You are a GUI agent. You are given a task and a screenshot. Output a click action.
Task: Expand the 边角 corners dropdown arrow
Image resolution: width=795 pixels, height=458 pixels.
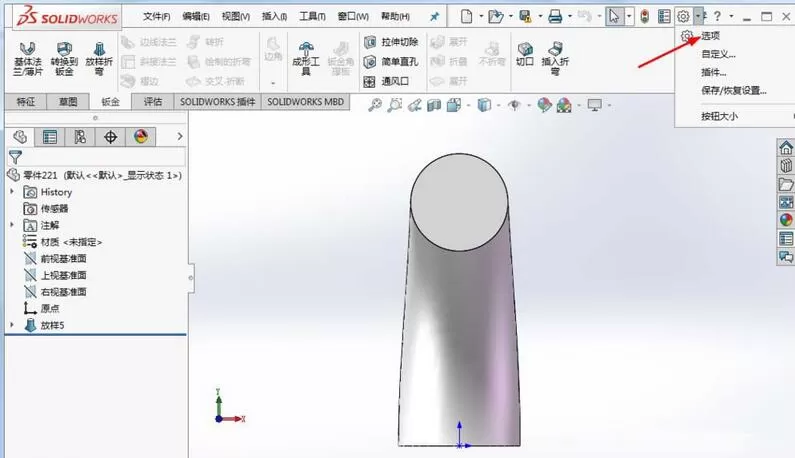[x=273, y=83]
